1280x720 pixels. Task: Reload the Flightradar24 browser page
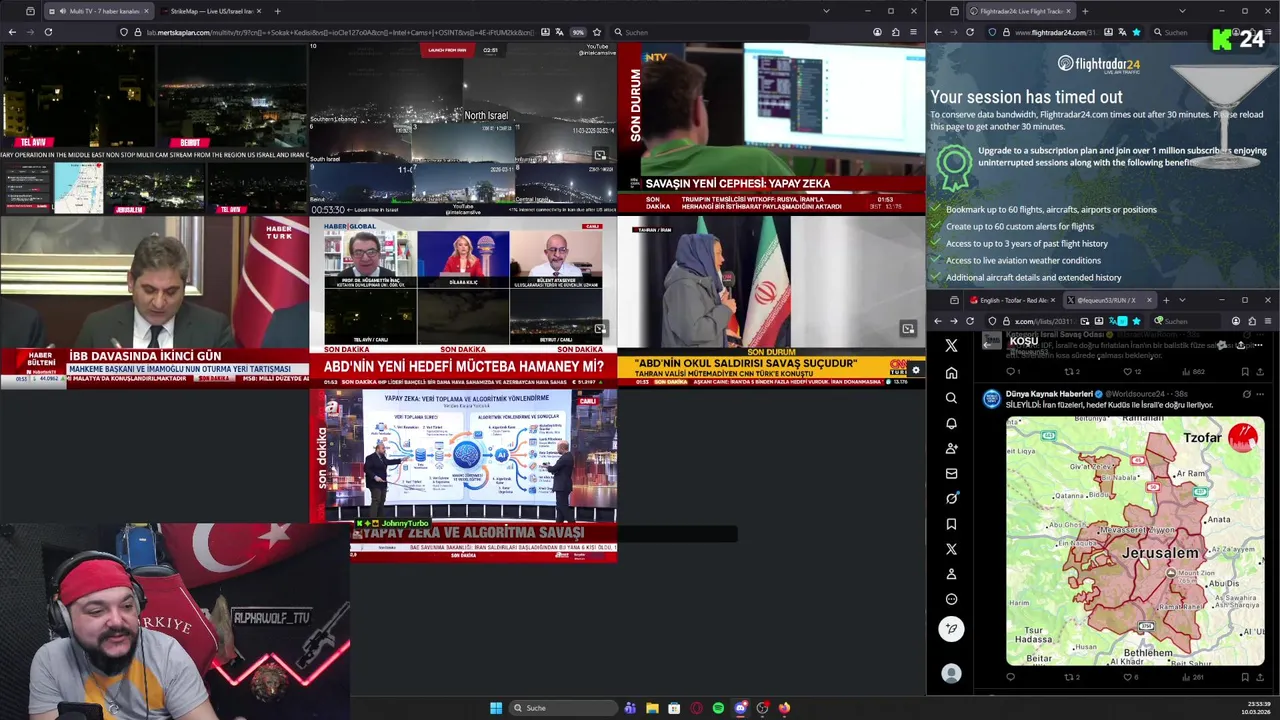pyautogui.click(x=970, y=32)
